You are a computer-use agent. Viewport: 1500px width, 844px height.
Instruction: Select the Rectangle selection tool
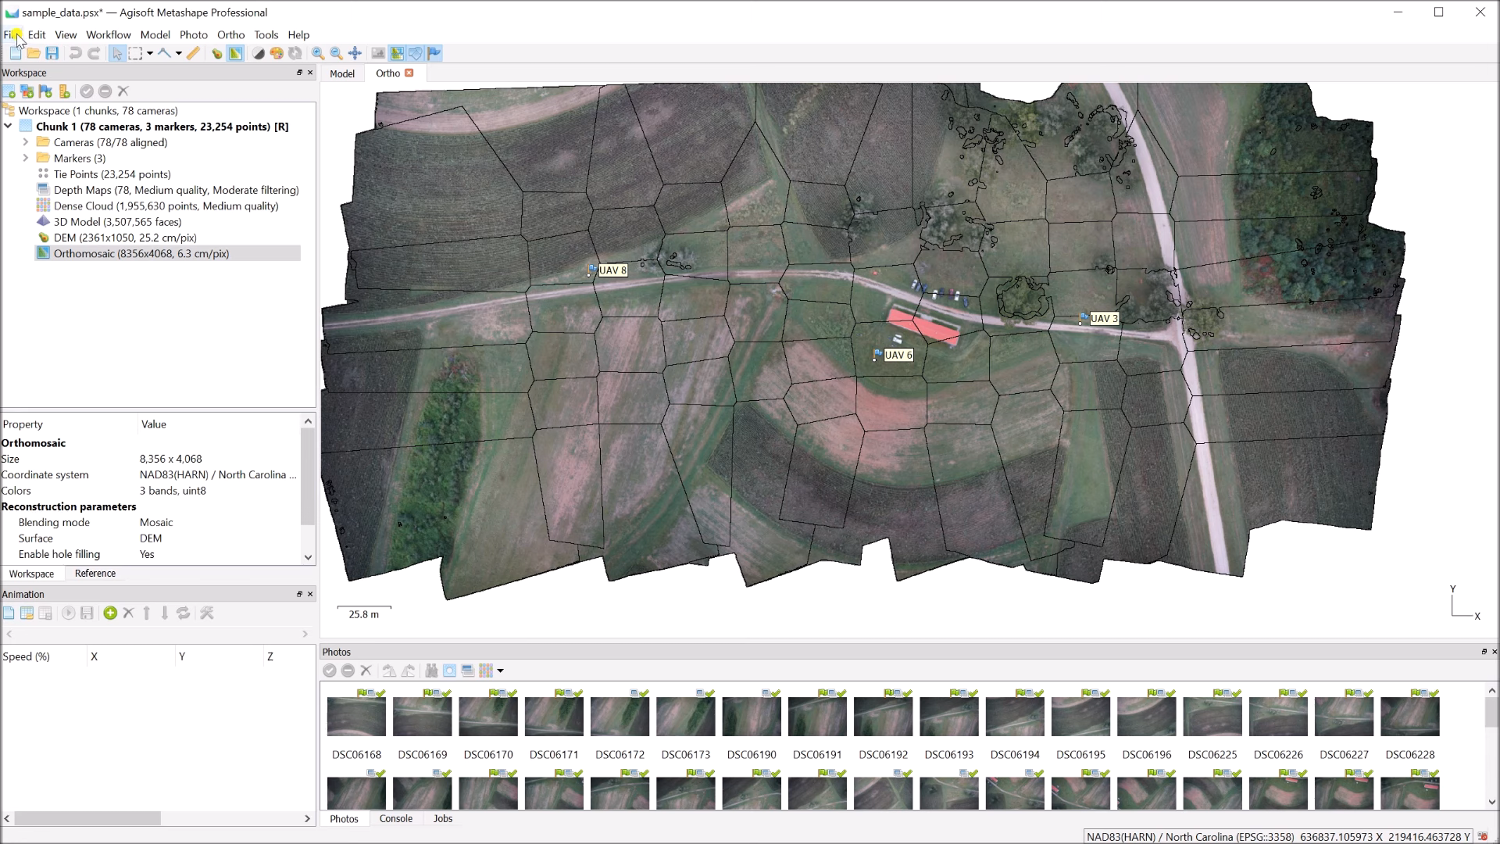click(135, 54)
